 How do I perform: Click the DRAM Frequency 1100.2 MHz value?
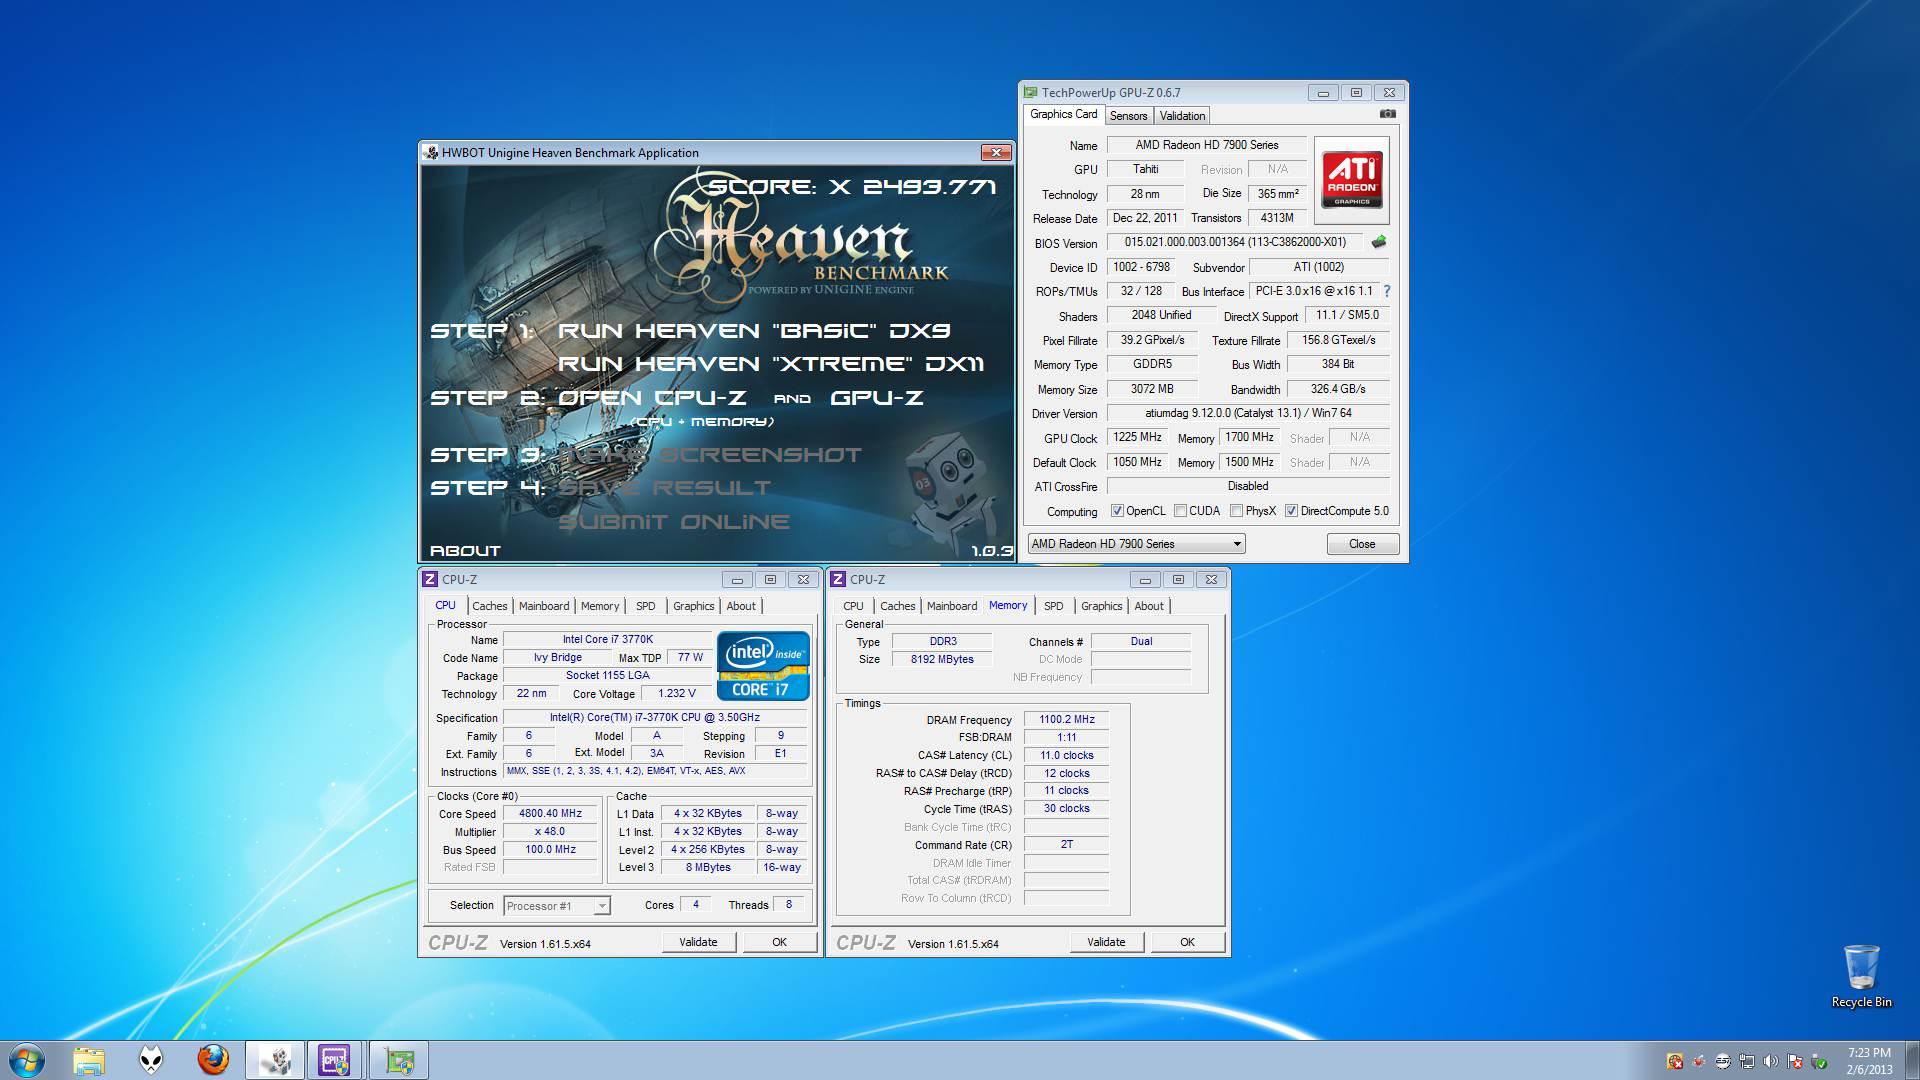(x=1066, y=720)
